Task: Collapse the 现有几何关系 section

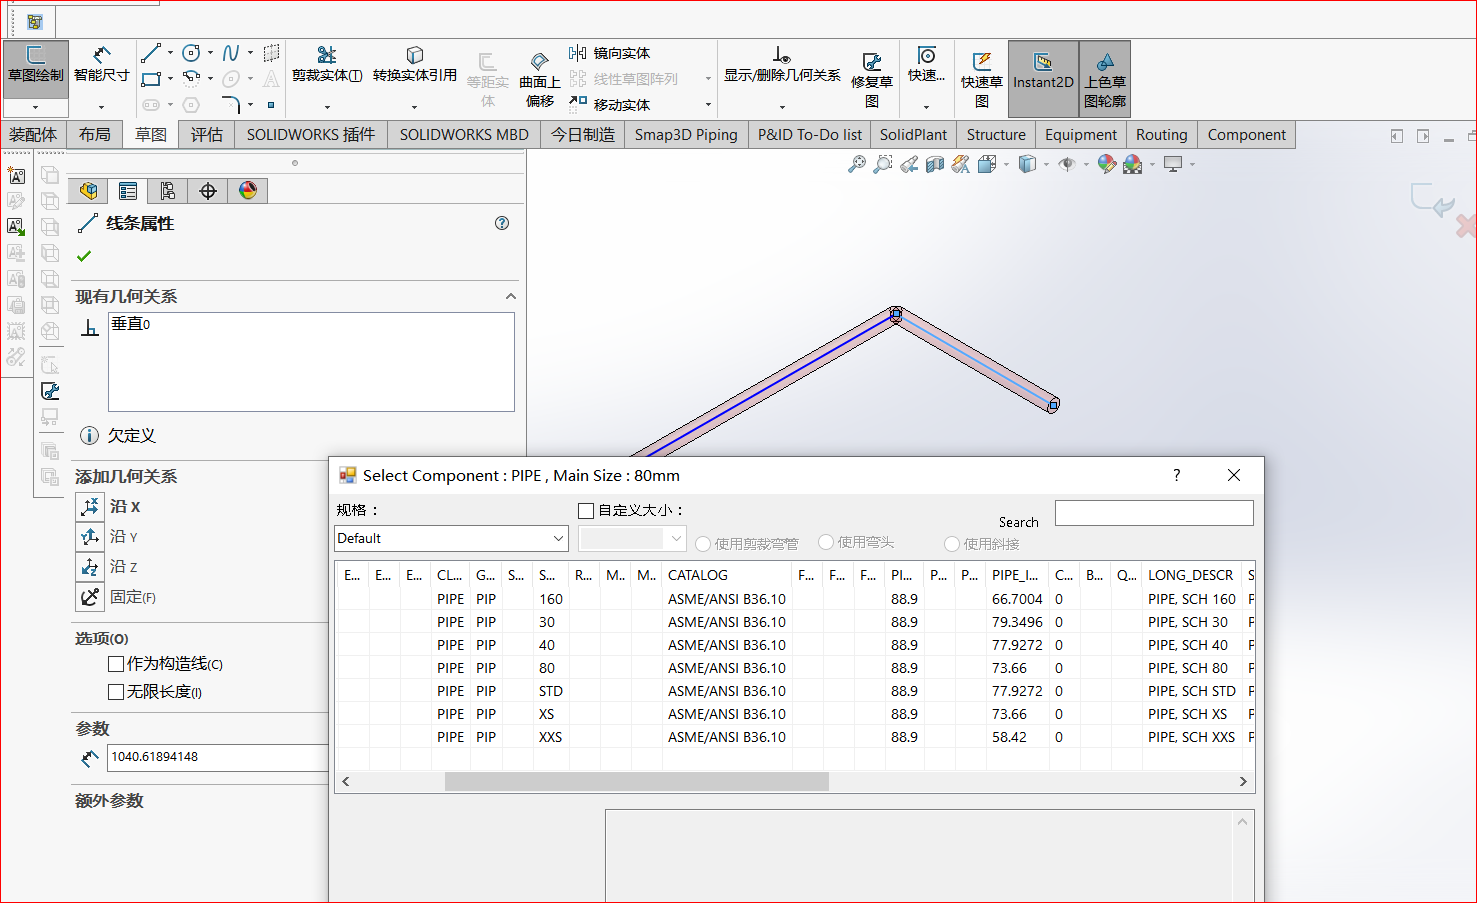Action: pyautogui.click(x=511, y=296)
